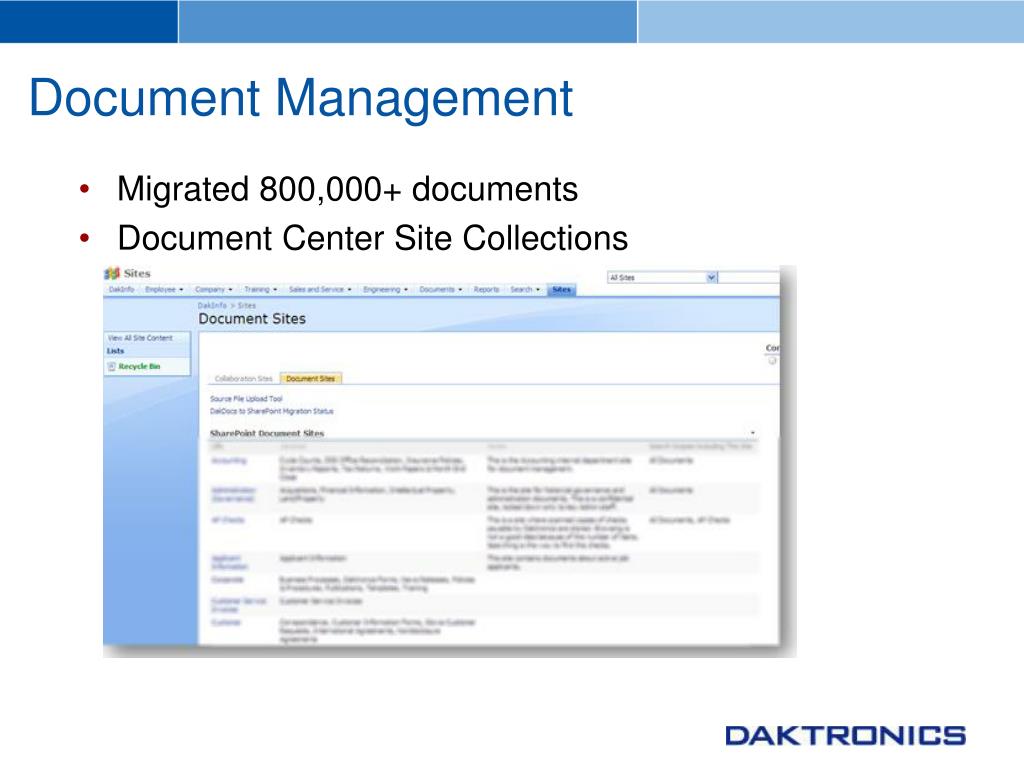This screenshot has height=768, width=1024.
Task: Click the SharePoint Document Sites heading
Action: 266,433
